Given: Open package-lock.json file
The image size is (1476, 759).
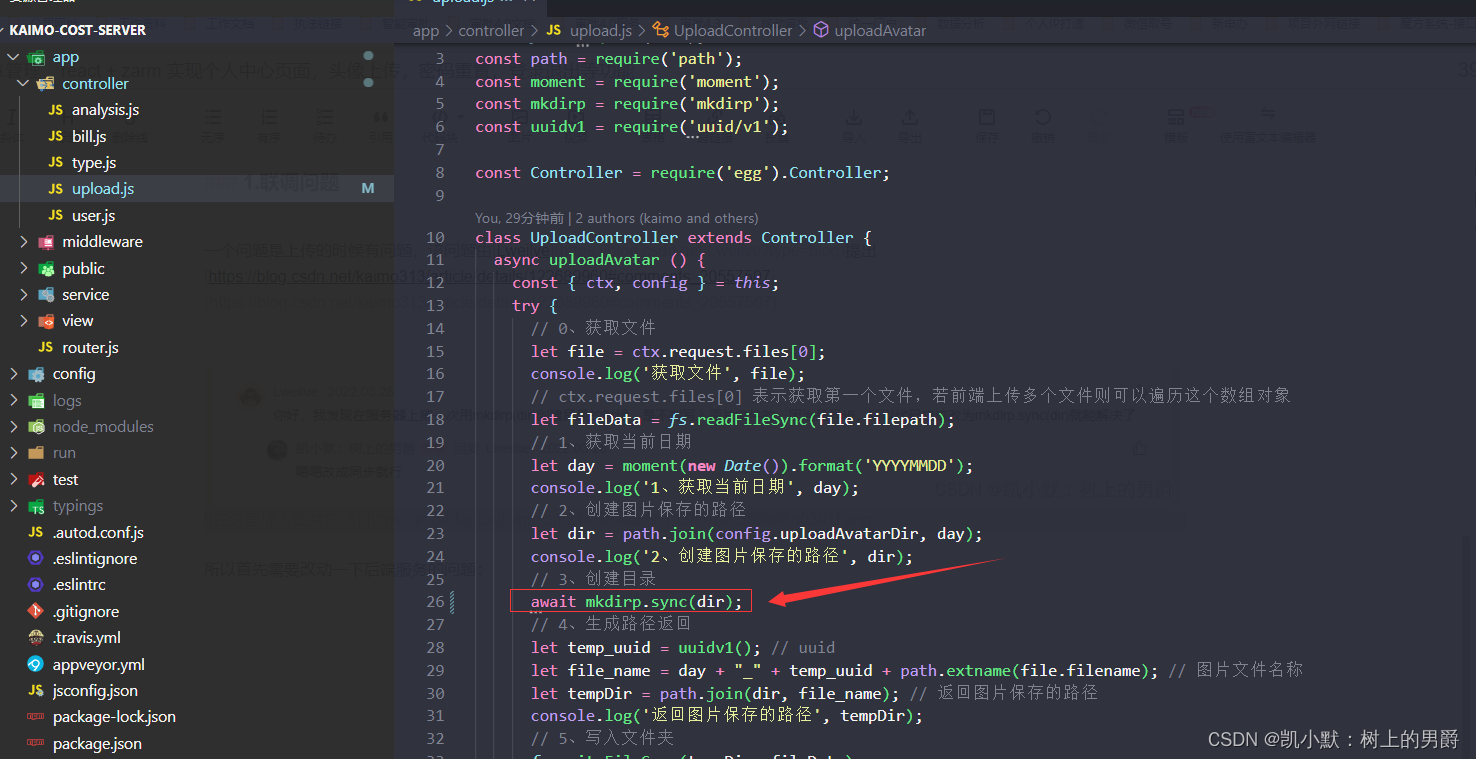Looking at the screenshot, I should pyautogui.click(x=114, y=717).
